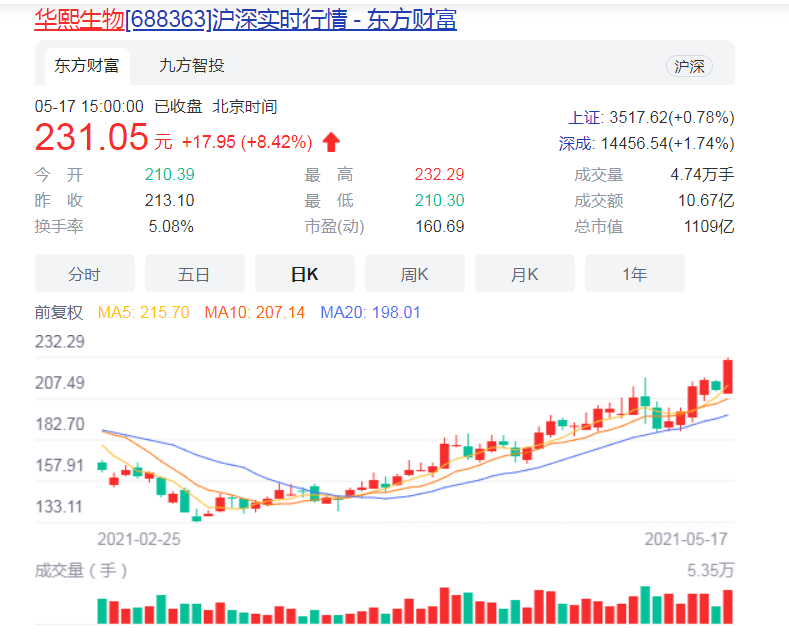The width and height of the screenshot is (789, 638).
Task: Click the 成交额 value 10.67亿
Action: pos(706,201)
